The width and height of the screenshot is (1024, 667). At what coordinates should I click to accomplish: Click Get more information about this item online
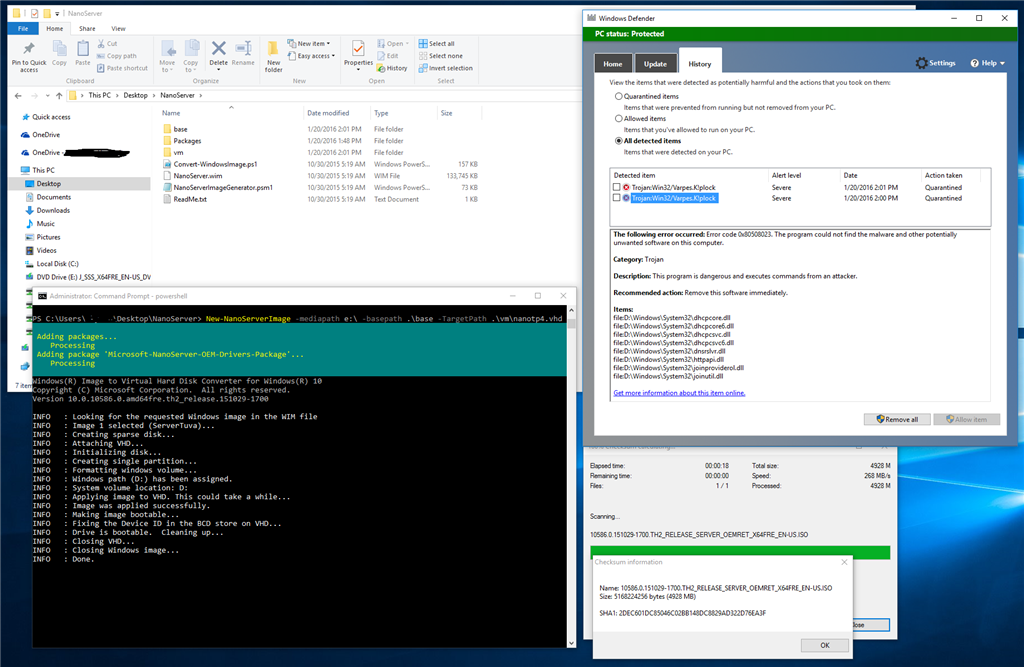(x=679, y=393)
